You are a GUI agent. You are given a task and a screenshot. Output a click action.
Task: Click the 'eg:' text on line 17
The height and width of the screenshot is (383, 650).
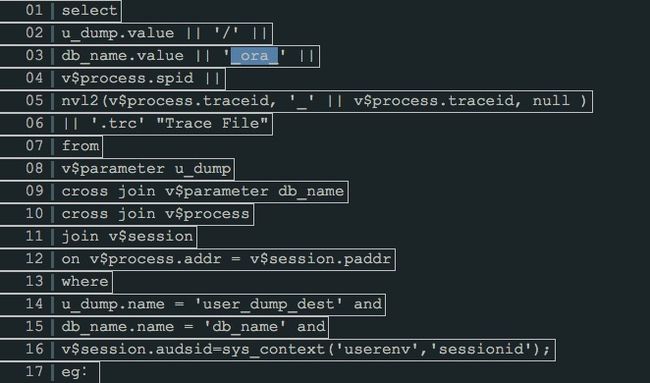click(x=74, y=372)
